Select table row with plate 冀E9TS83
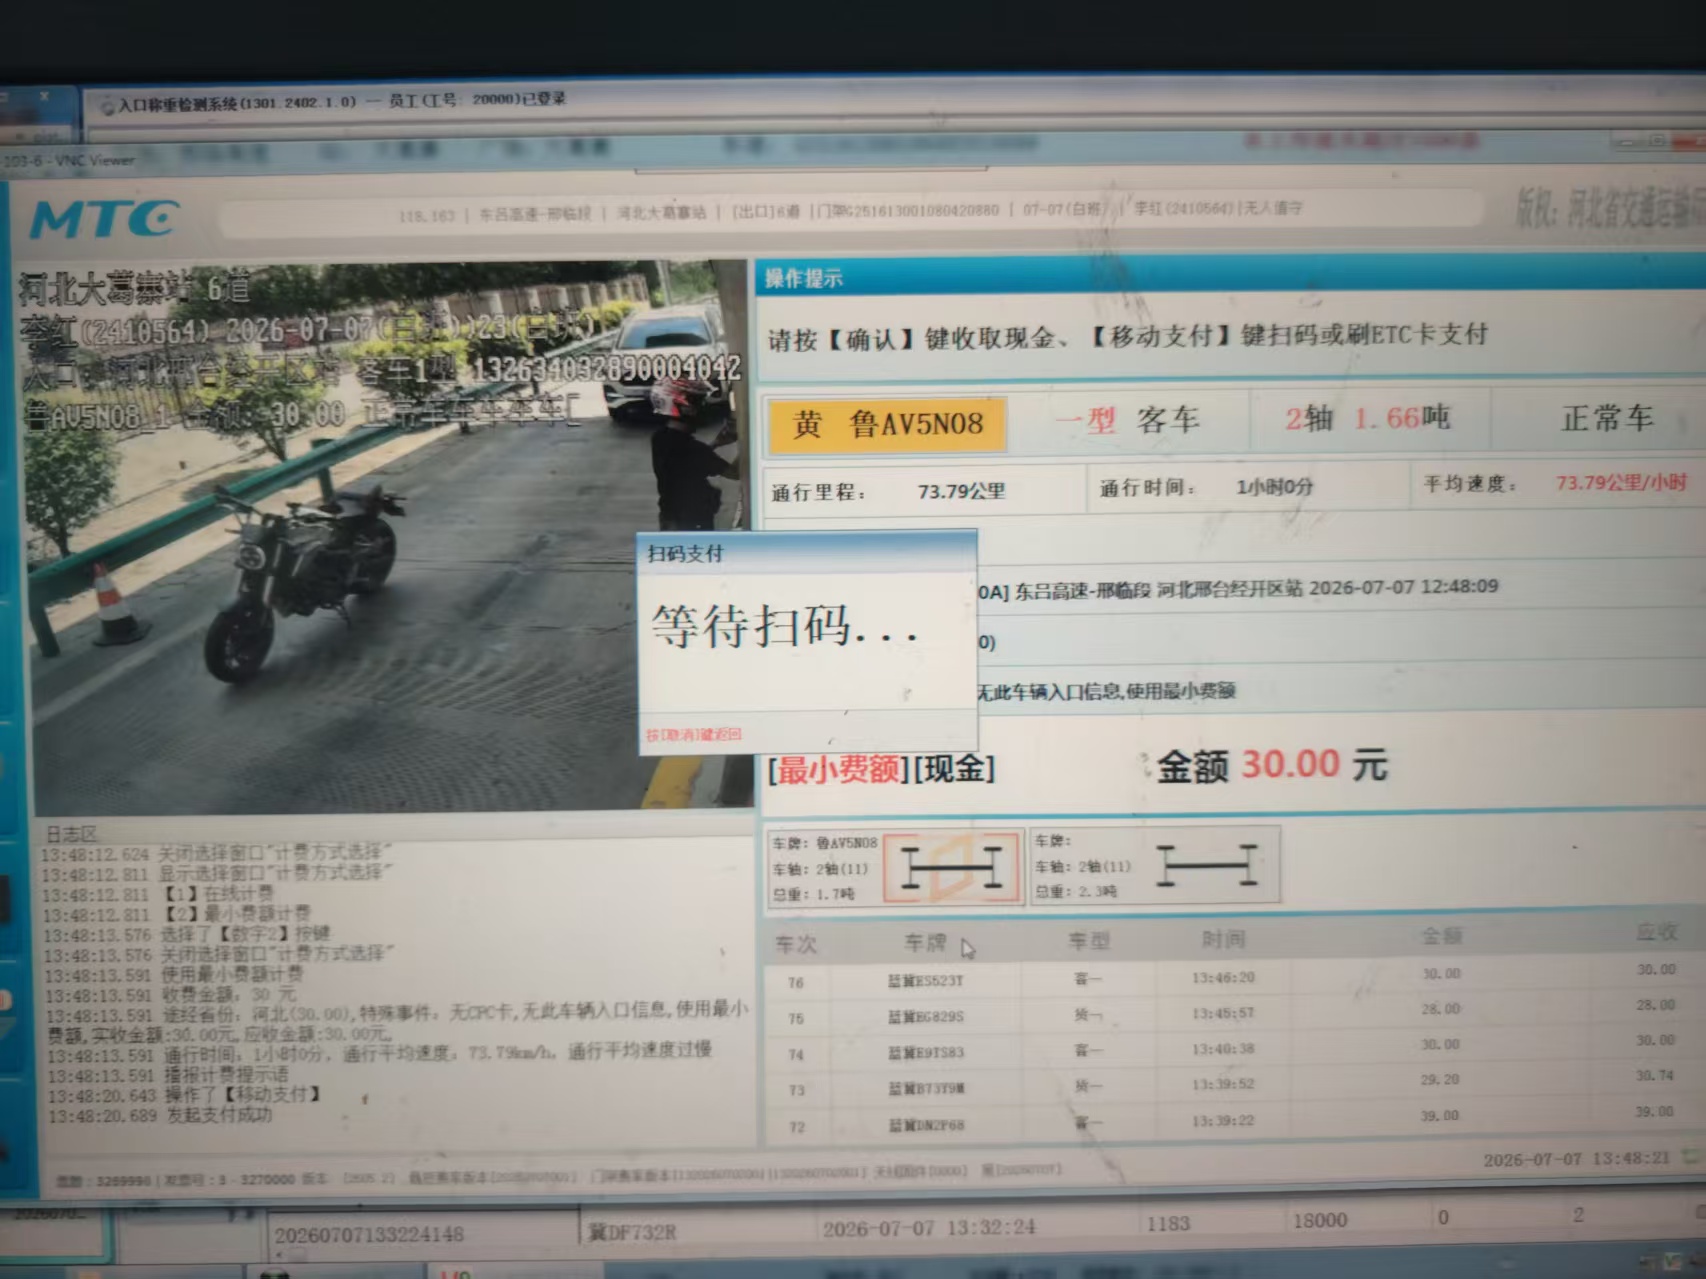 1233,1049
